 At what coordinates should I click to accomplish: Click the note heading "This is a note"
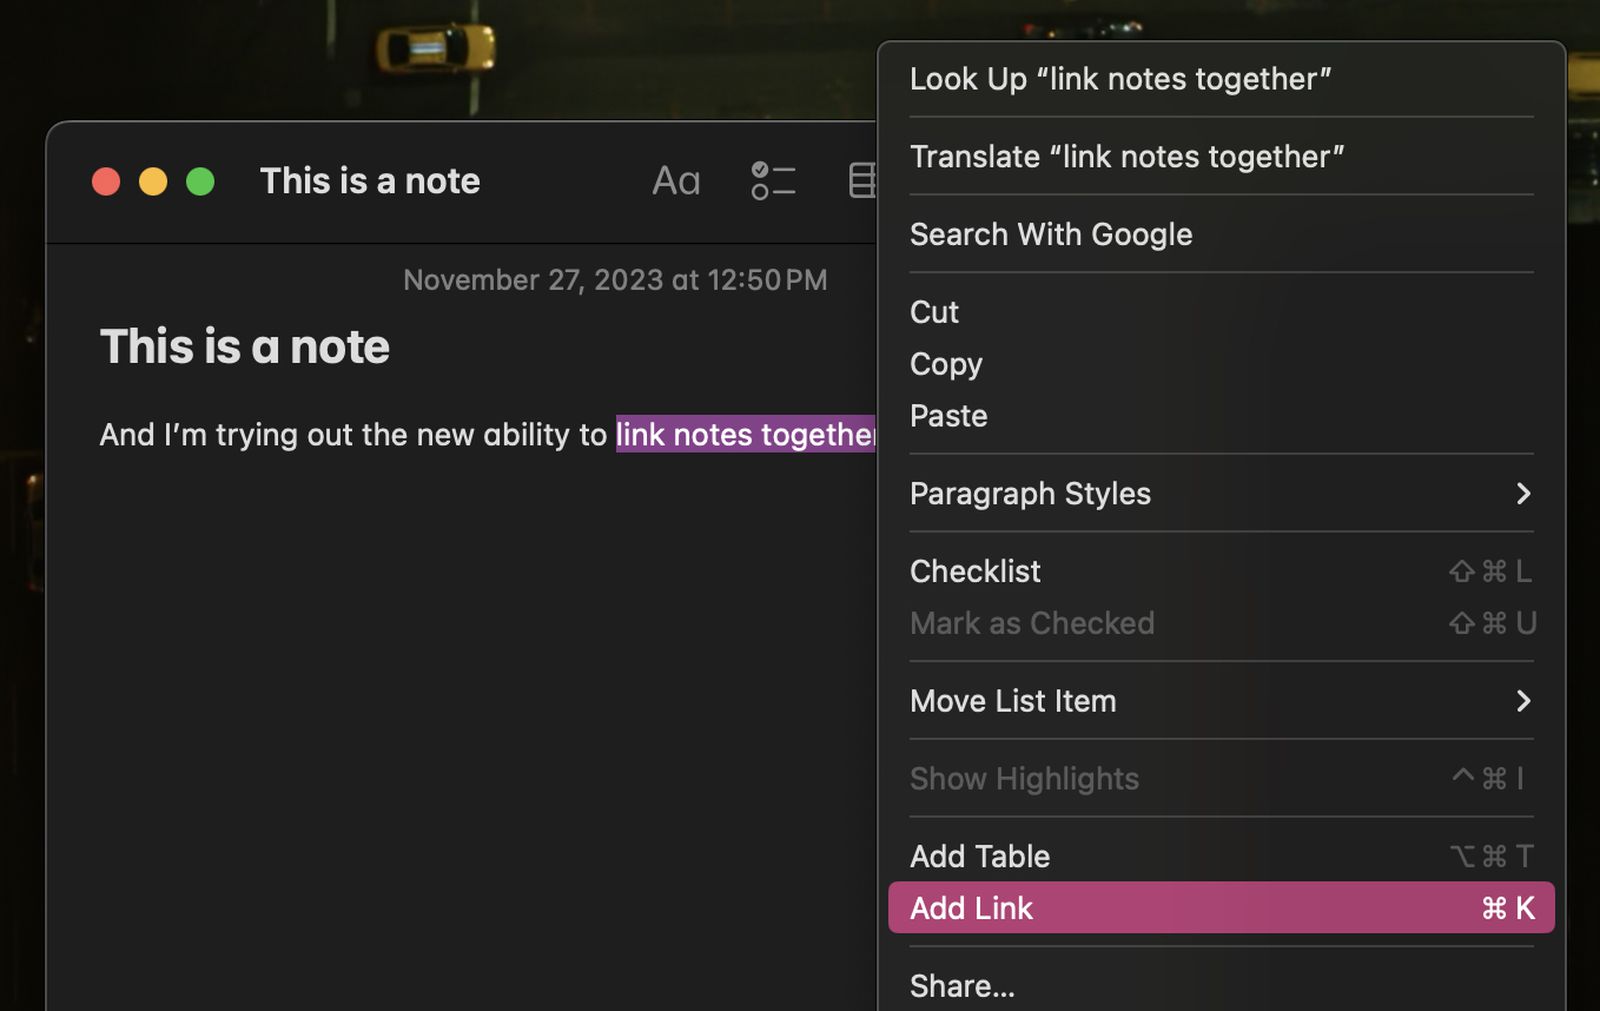point(245,346)
